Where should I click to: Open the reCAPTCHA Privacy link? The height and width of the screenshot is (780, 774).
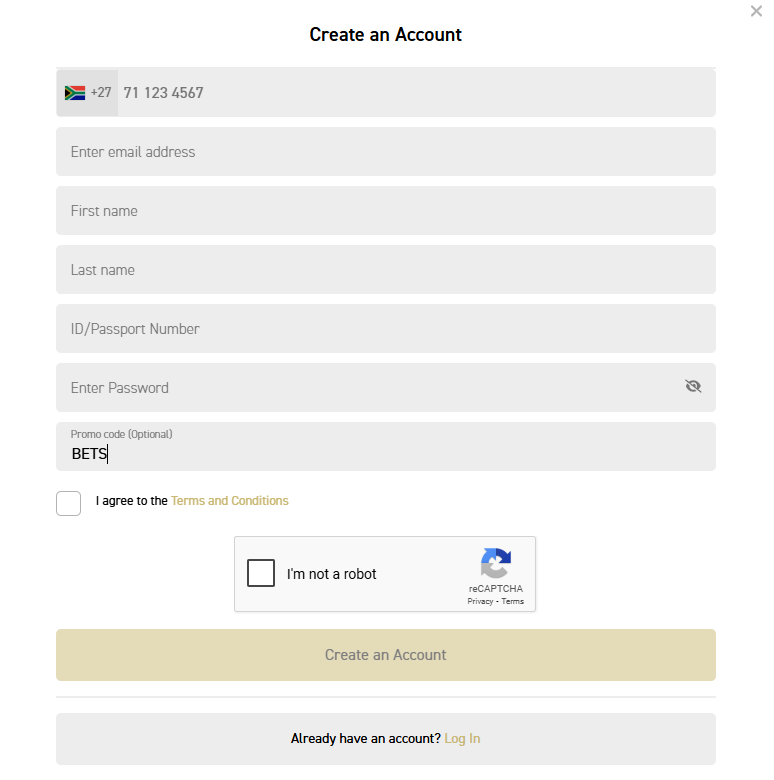pyautogui.click(x=480, y=601)
